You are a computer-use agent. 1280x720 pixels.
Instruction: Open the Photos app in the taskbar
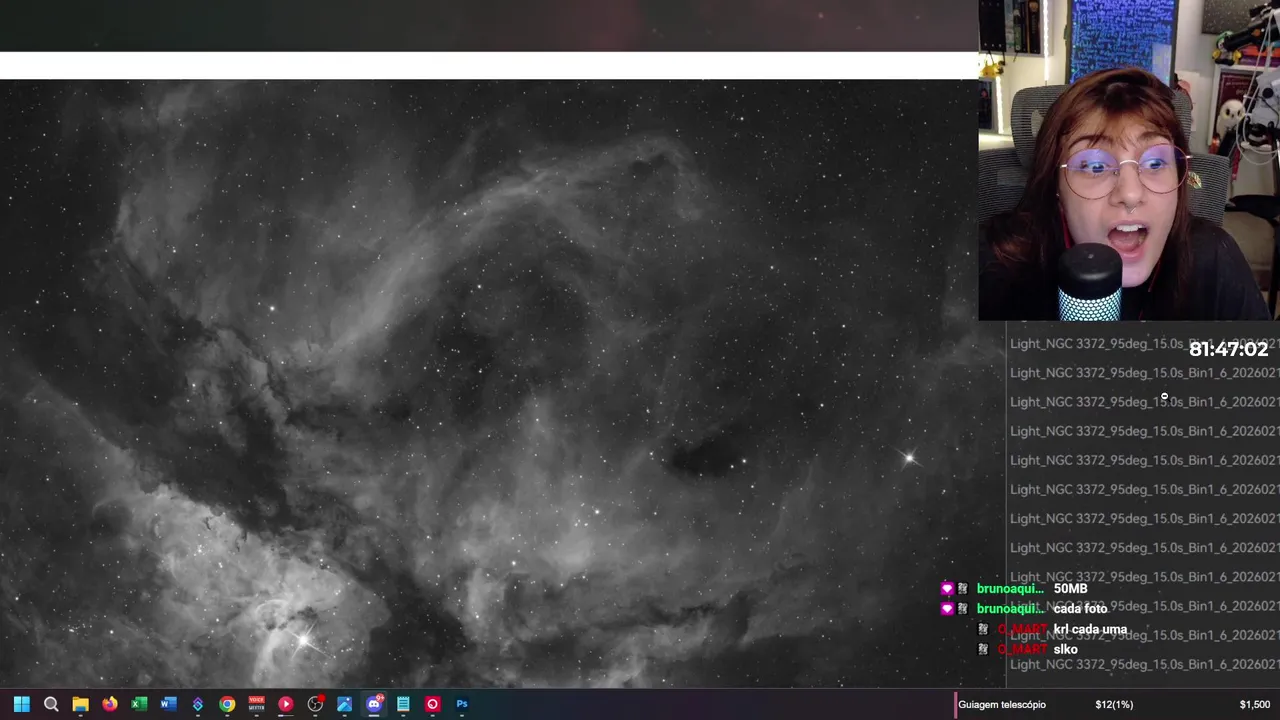point(344,704)
